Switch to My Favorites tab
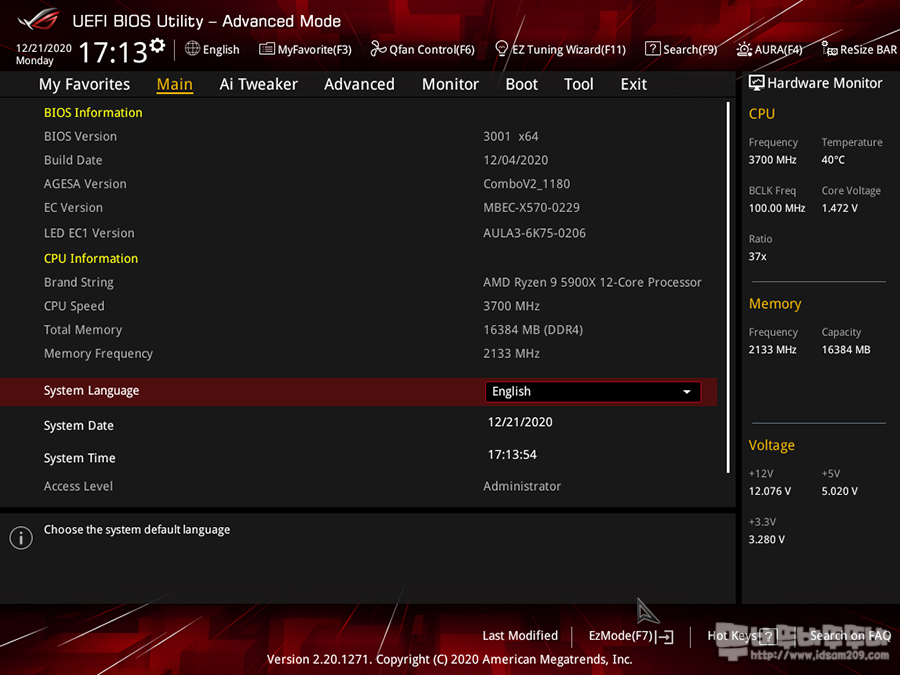The image size is (900, 675). 84,84
